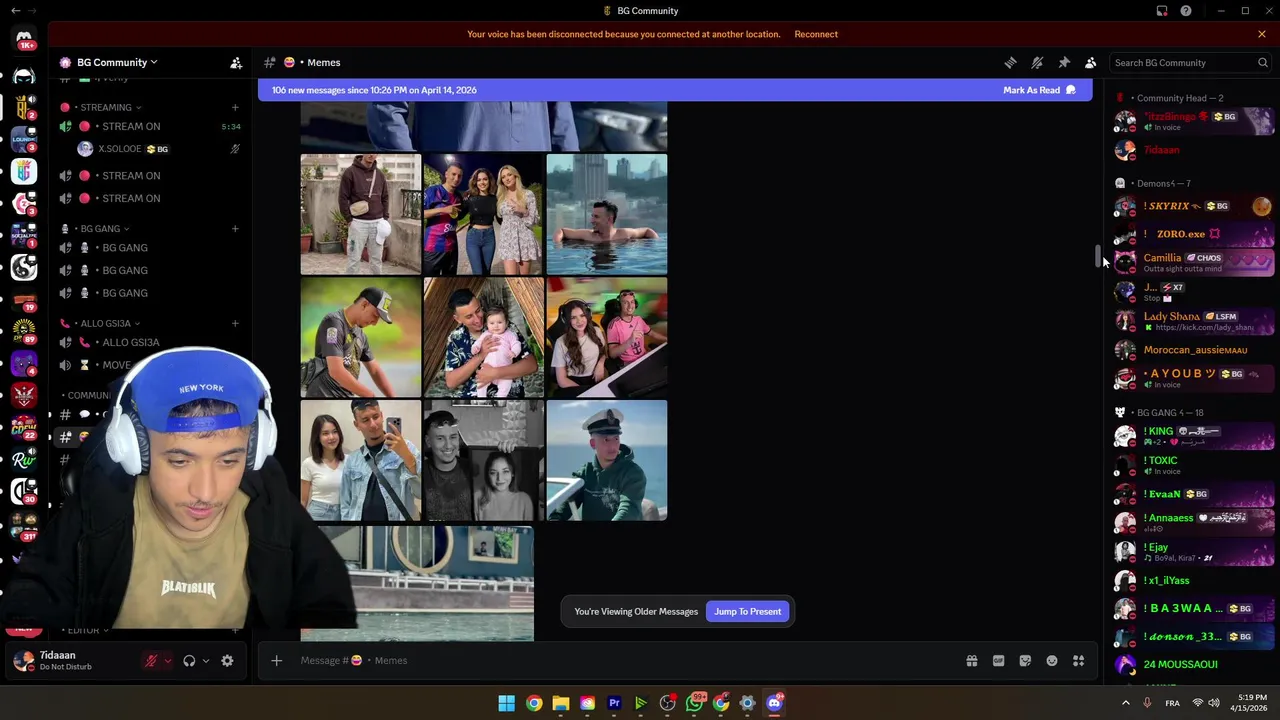Open the Apps launcher icon in message bar
This screenshot has height=720, width=1280.
coord(1078,661)
